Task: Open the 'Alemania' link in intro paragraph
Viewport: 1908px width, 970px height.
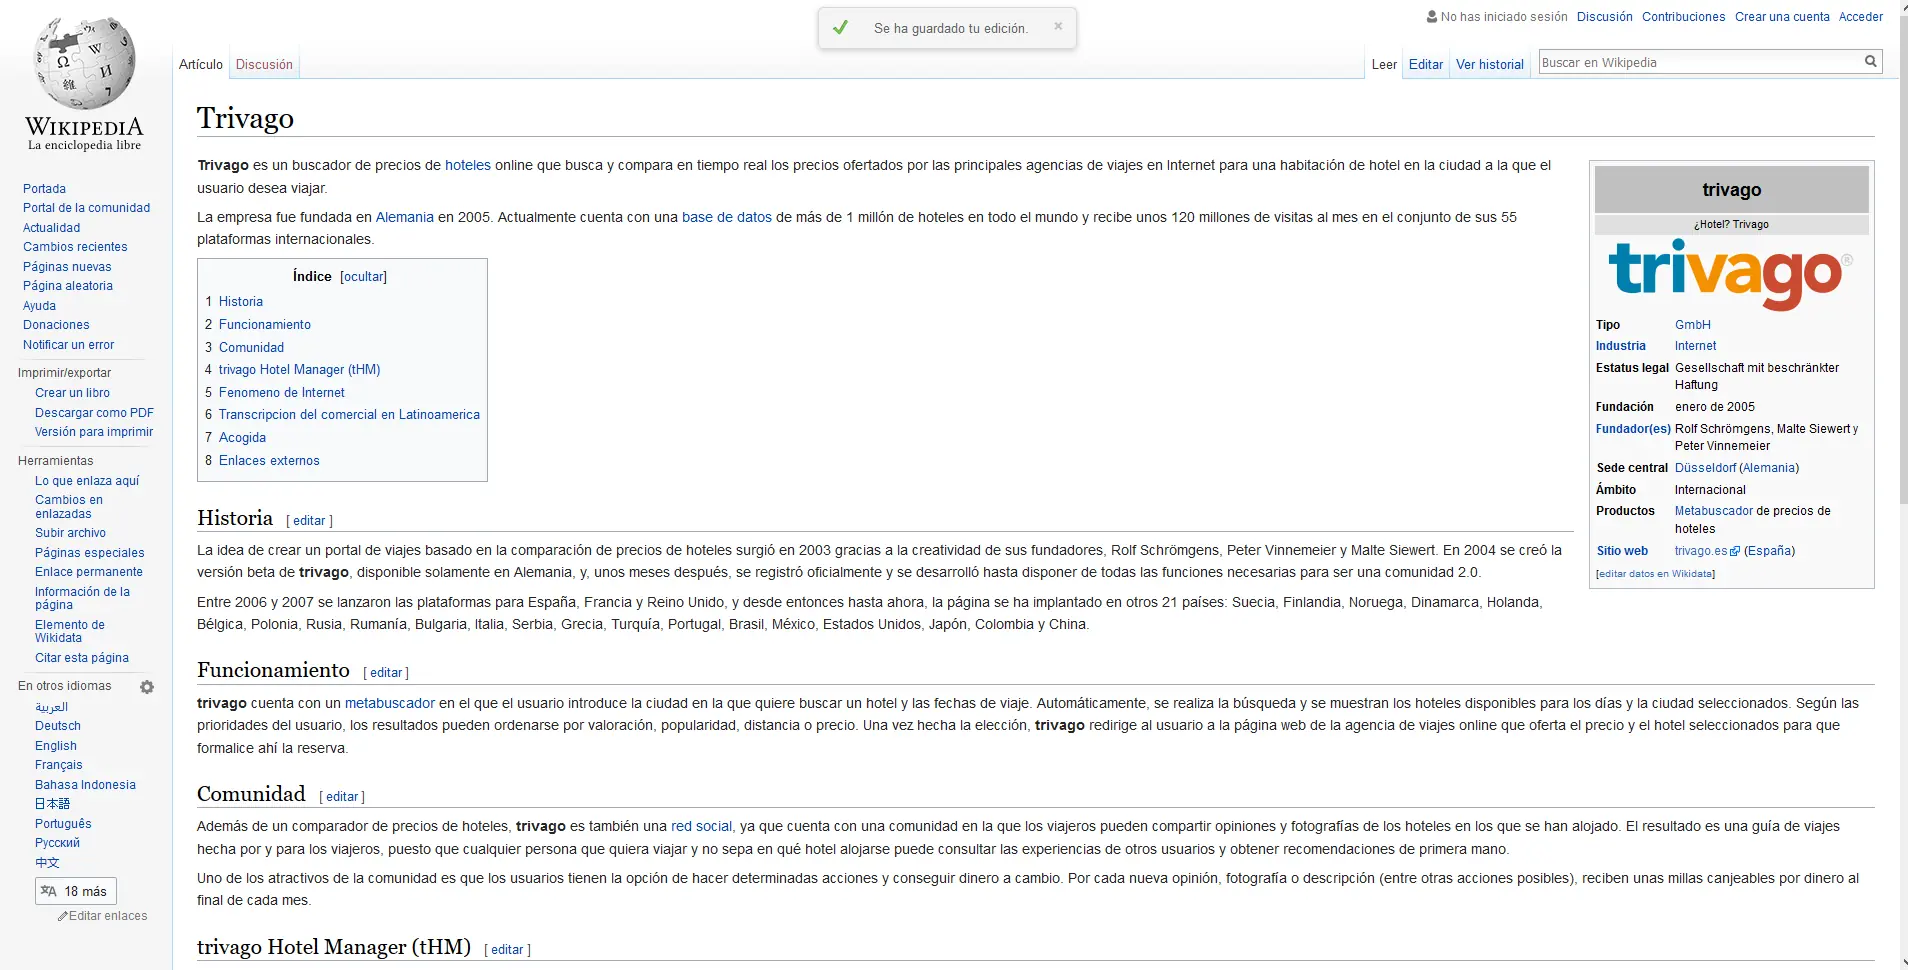Action: [405, 218]
